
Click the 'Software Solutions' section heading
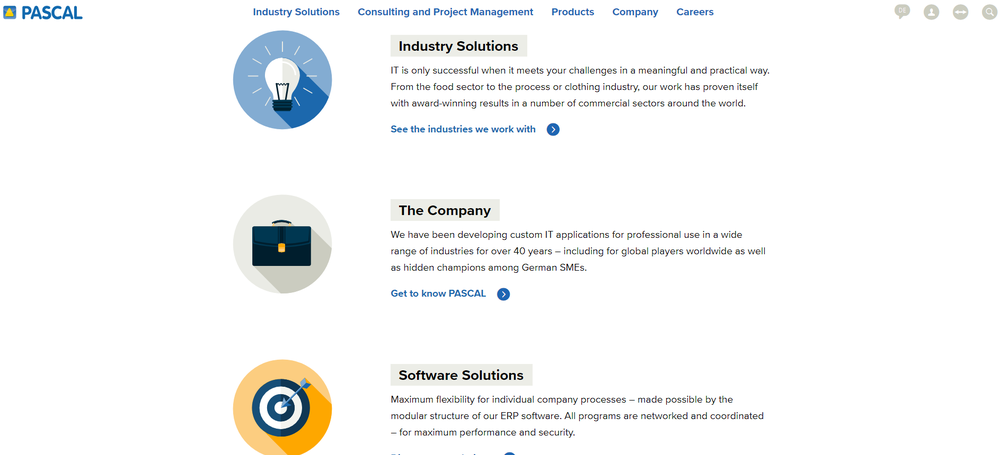pyautogui.click(x=461, y=375)
